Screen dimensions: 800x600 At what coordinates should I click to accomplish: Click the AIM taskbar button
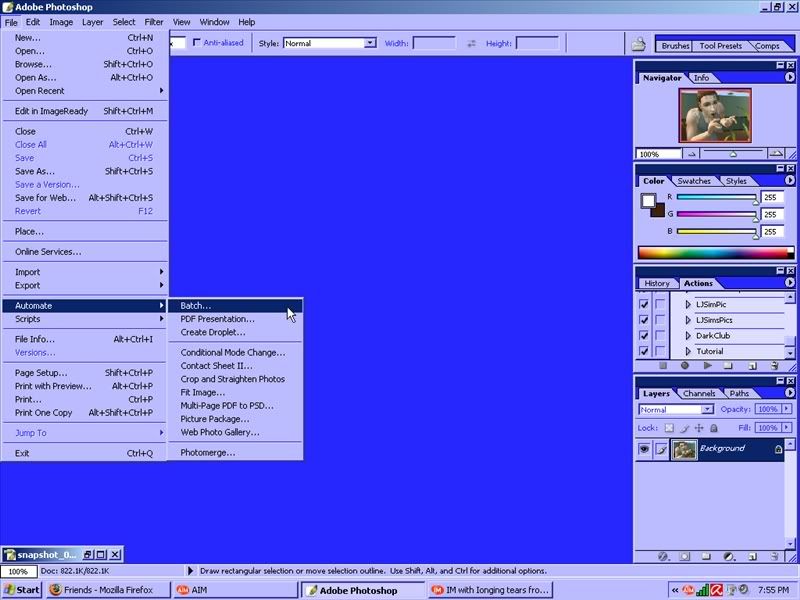[235, 590]
